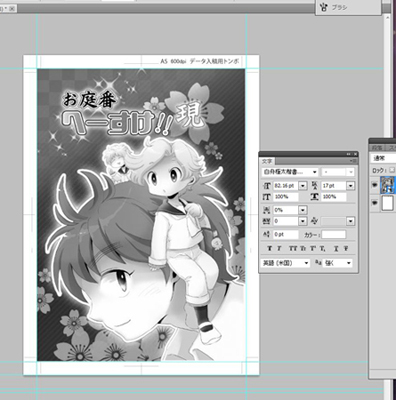Click the leading field showing 17 pt
Image resolution: width=396 pixels, height=400 pixels.
[x=334, y=185]
